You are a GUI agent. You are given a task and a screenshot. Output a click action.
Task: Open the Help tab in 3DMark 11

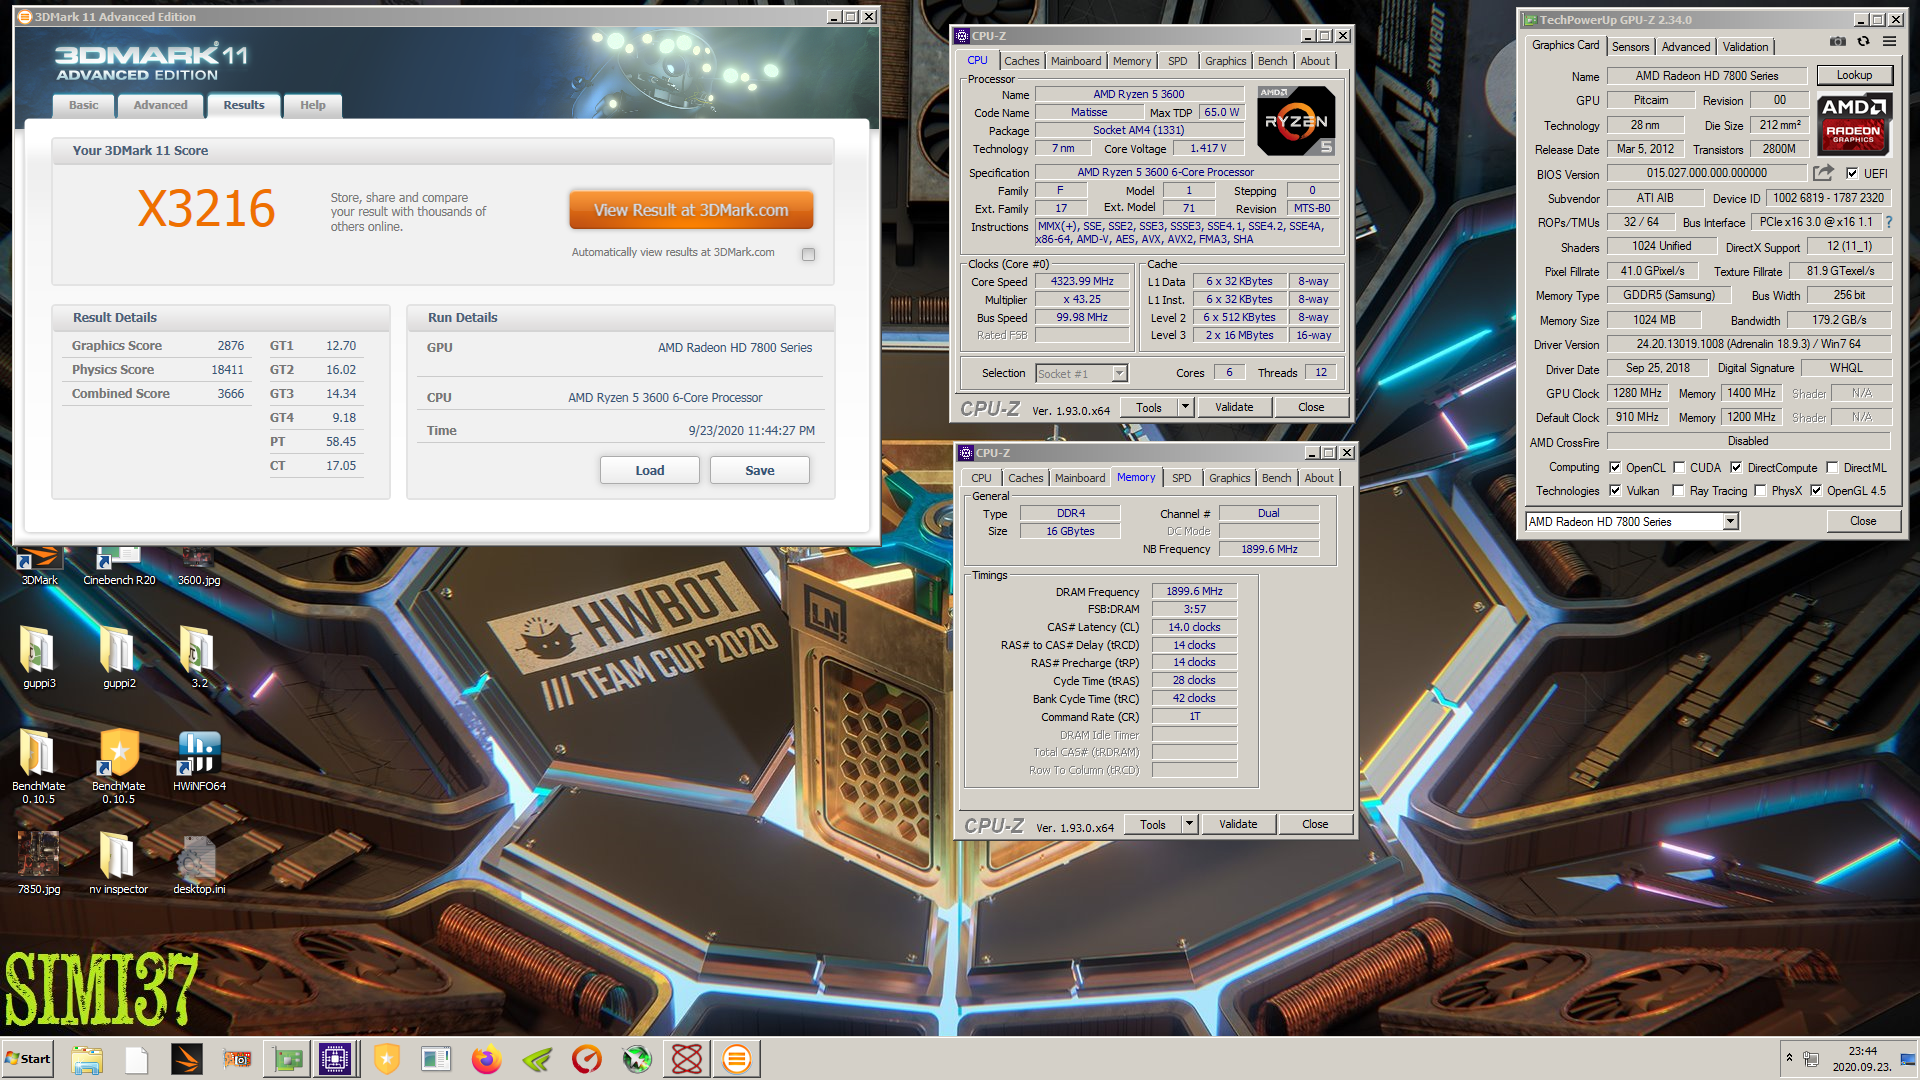click(313, 105)
